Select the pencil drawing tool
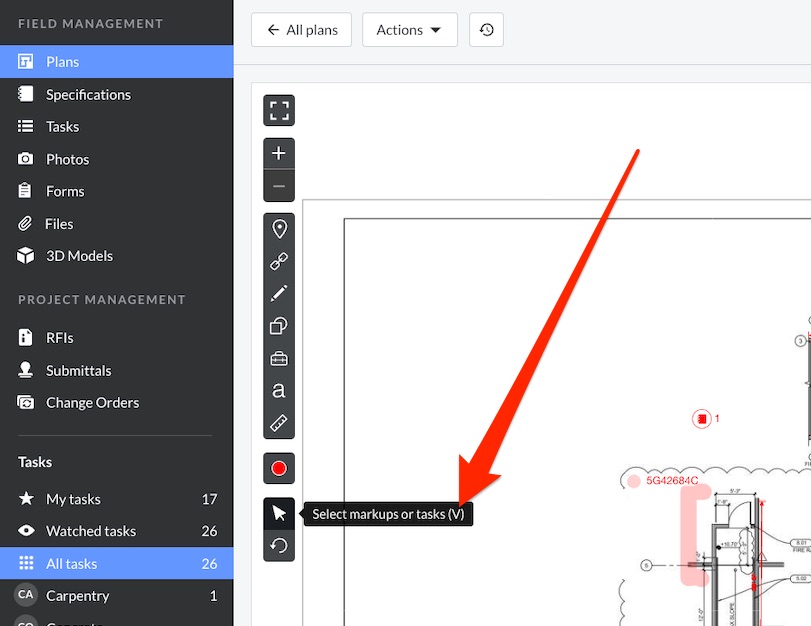The width and height of the screenshot is (811, 626). point(279,293)
